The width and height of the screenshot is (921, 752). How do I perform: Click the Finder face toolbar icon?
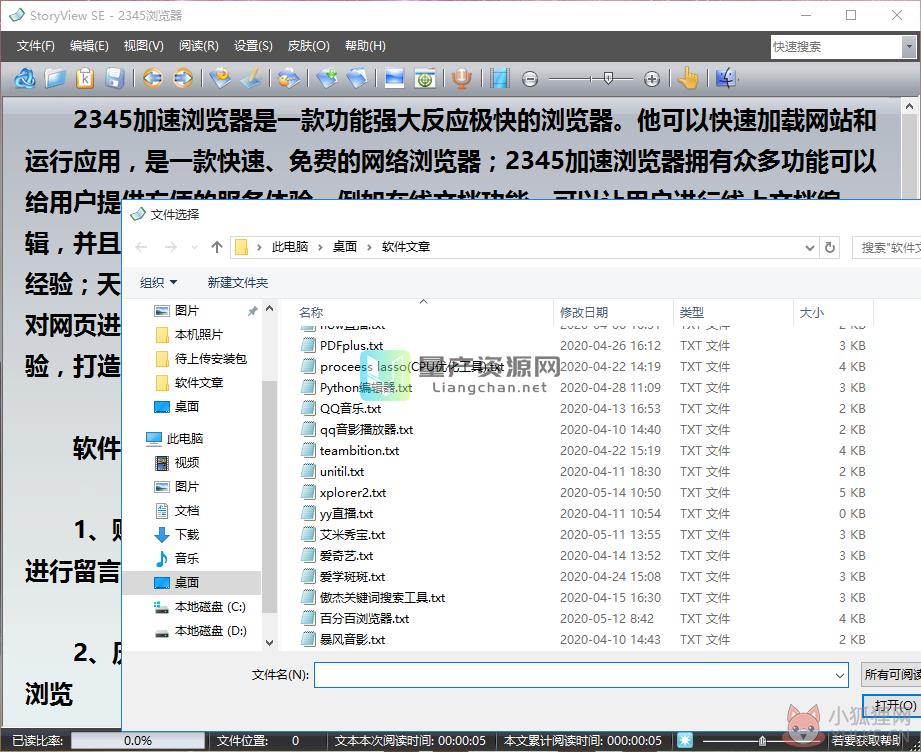(726, 78)
